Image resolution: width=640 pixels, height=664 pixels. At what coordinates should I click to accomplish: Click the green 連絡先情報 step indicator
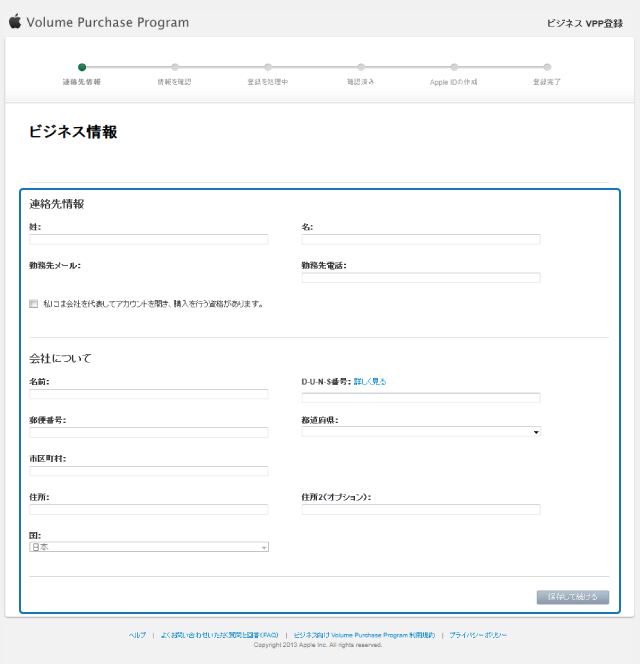click(x=82, y=67)
